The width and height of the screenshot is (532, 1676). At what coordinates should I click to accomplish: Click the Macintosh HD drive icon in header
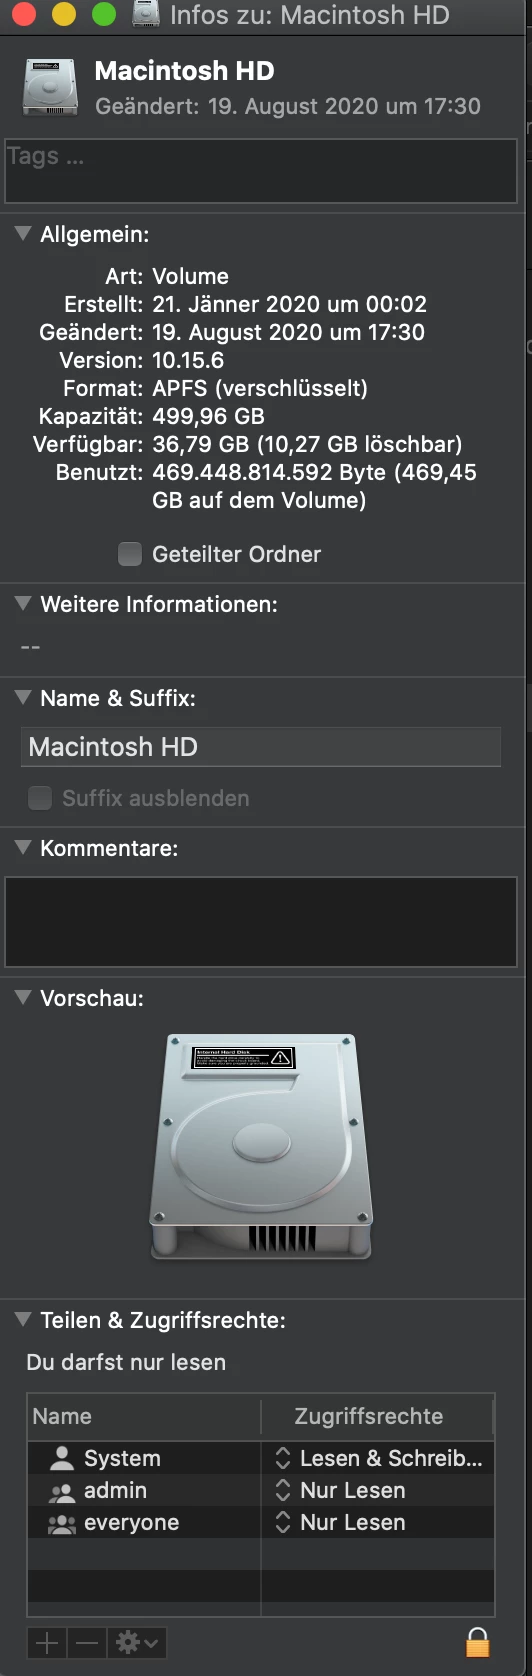coord(50,87)
